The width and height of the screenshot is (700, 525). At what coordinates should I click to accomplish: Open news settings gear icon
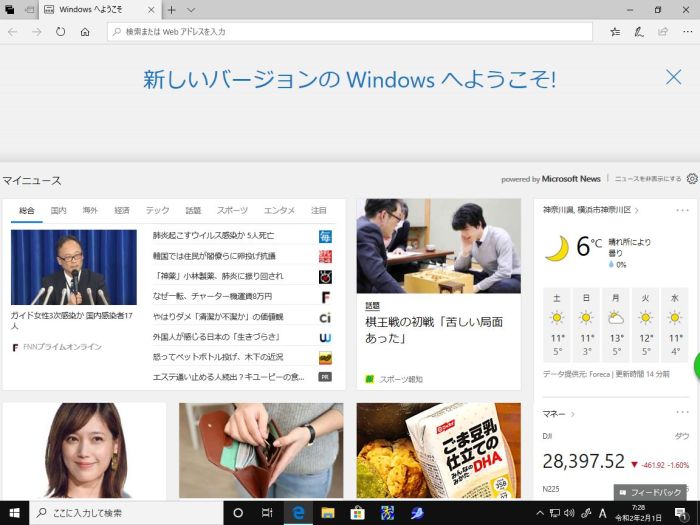coord(692,179)
